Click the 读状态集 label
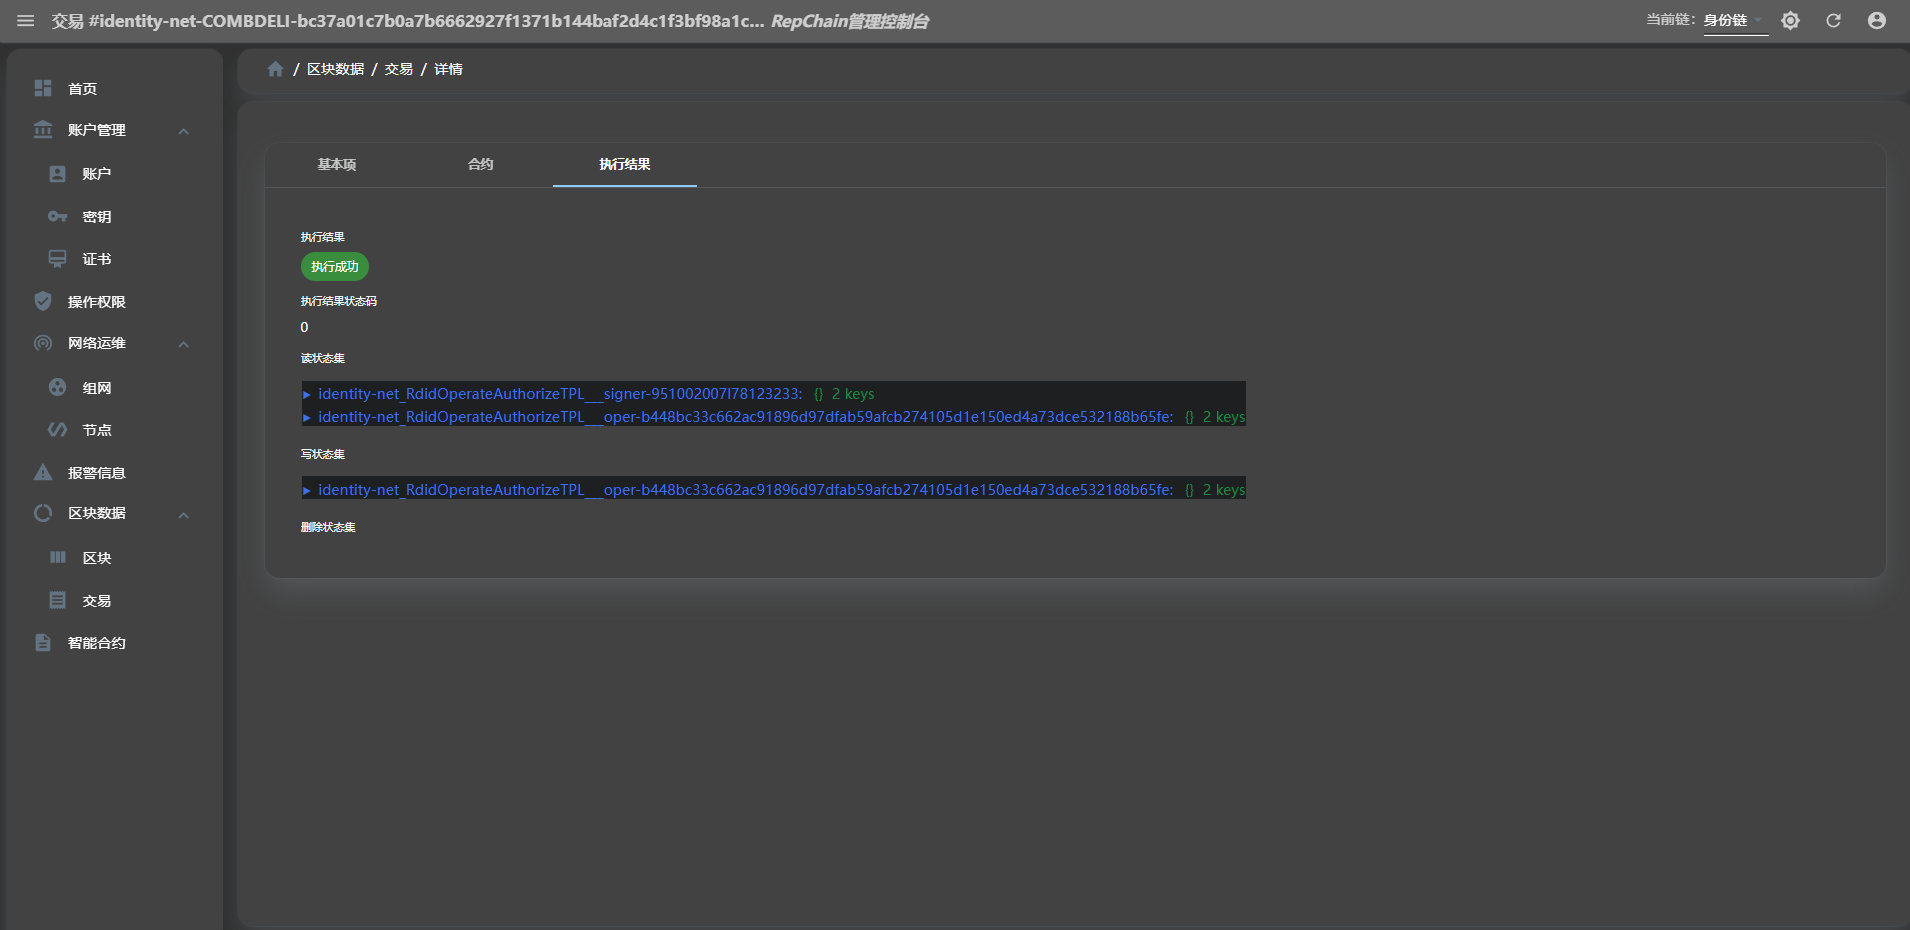The width and height of the screenshot is (1910, 930). (x=323, y=358)
